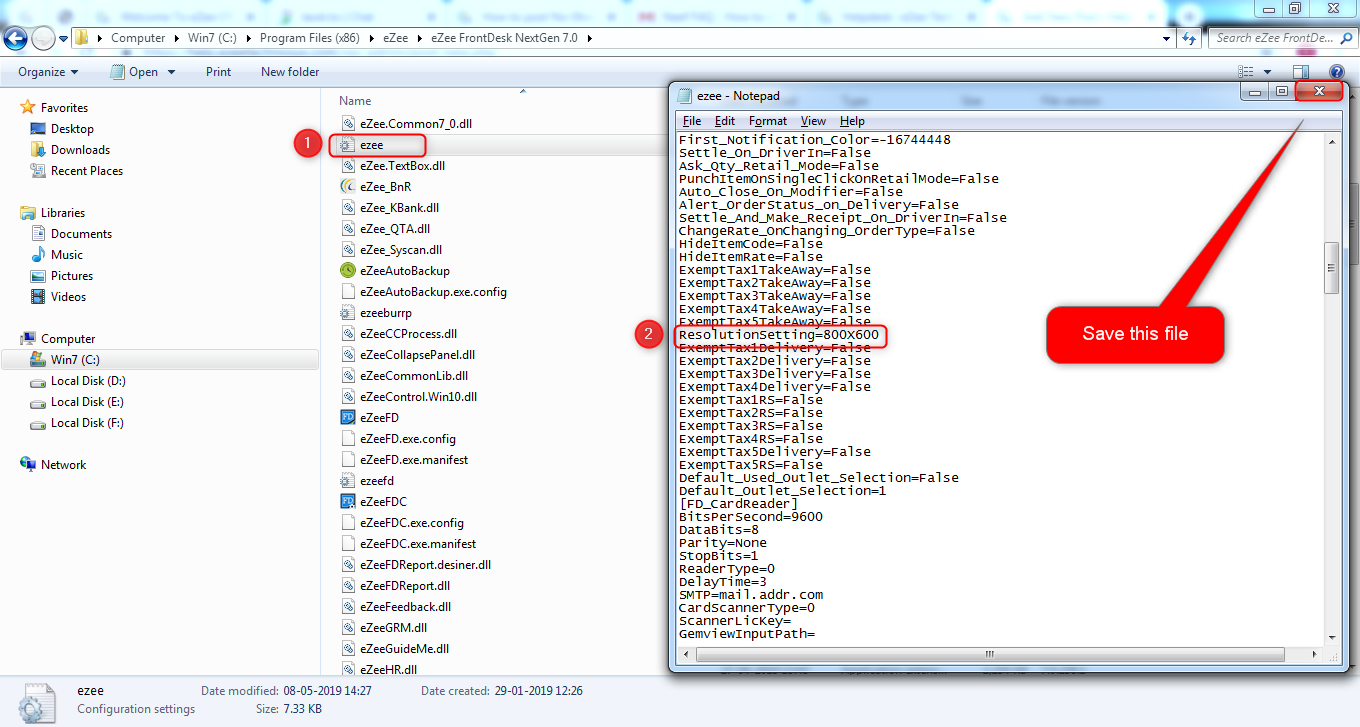Open the recent locations dropdown arrow

tap(63, 39)
